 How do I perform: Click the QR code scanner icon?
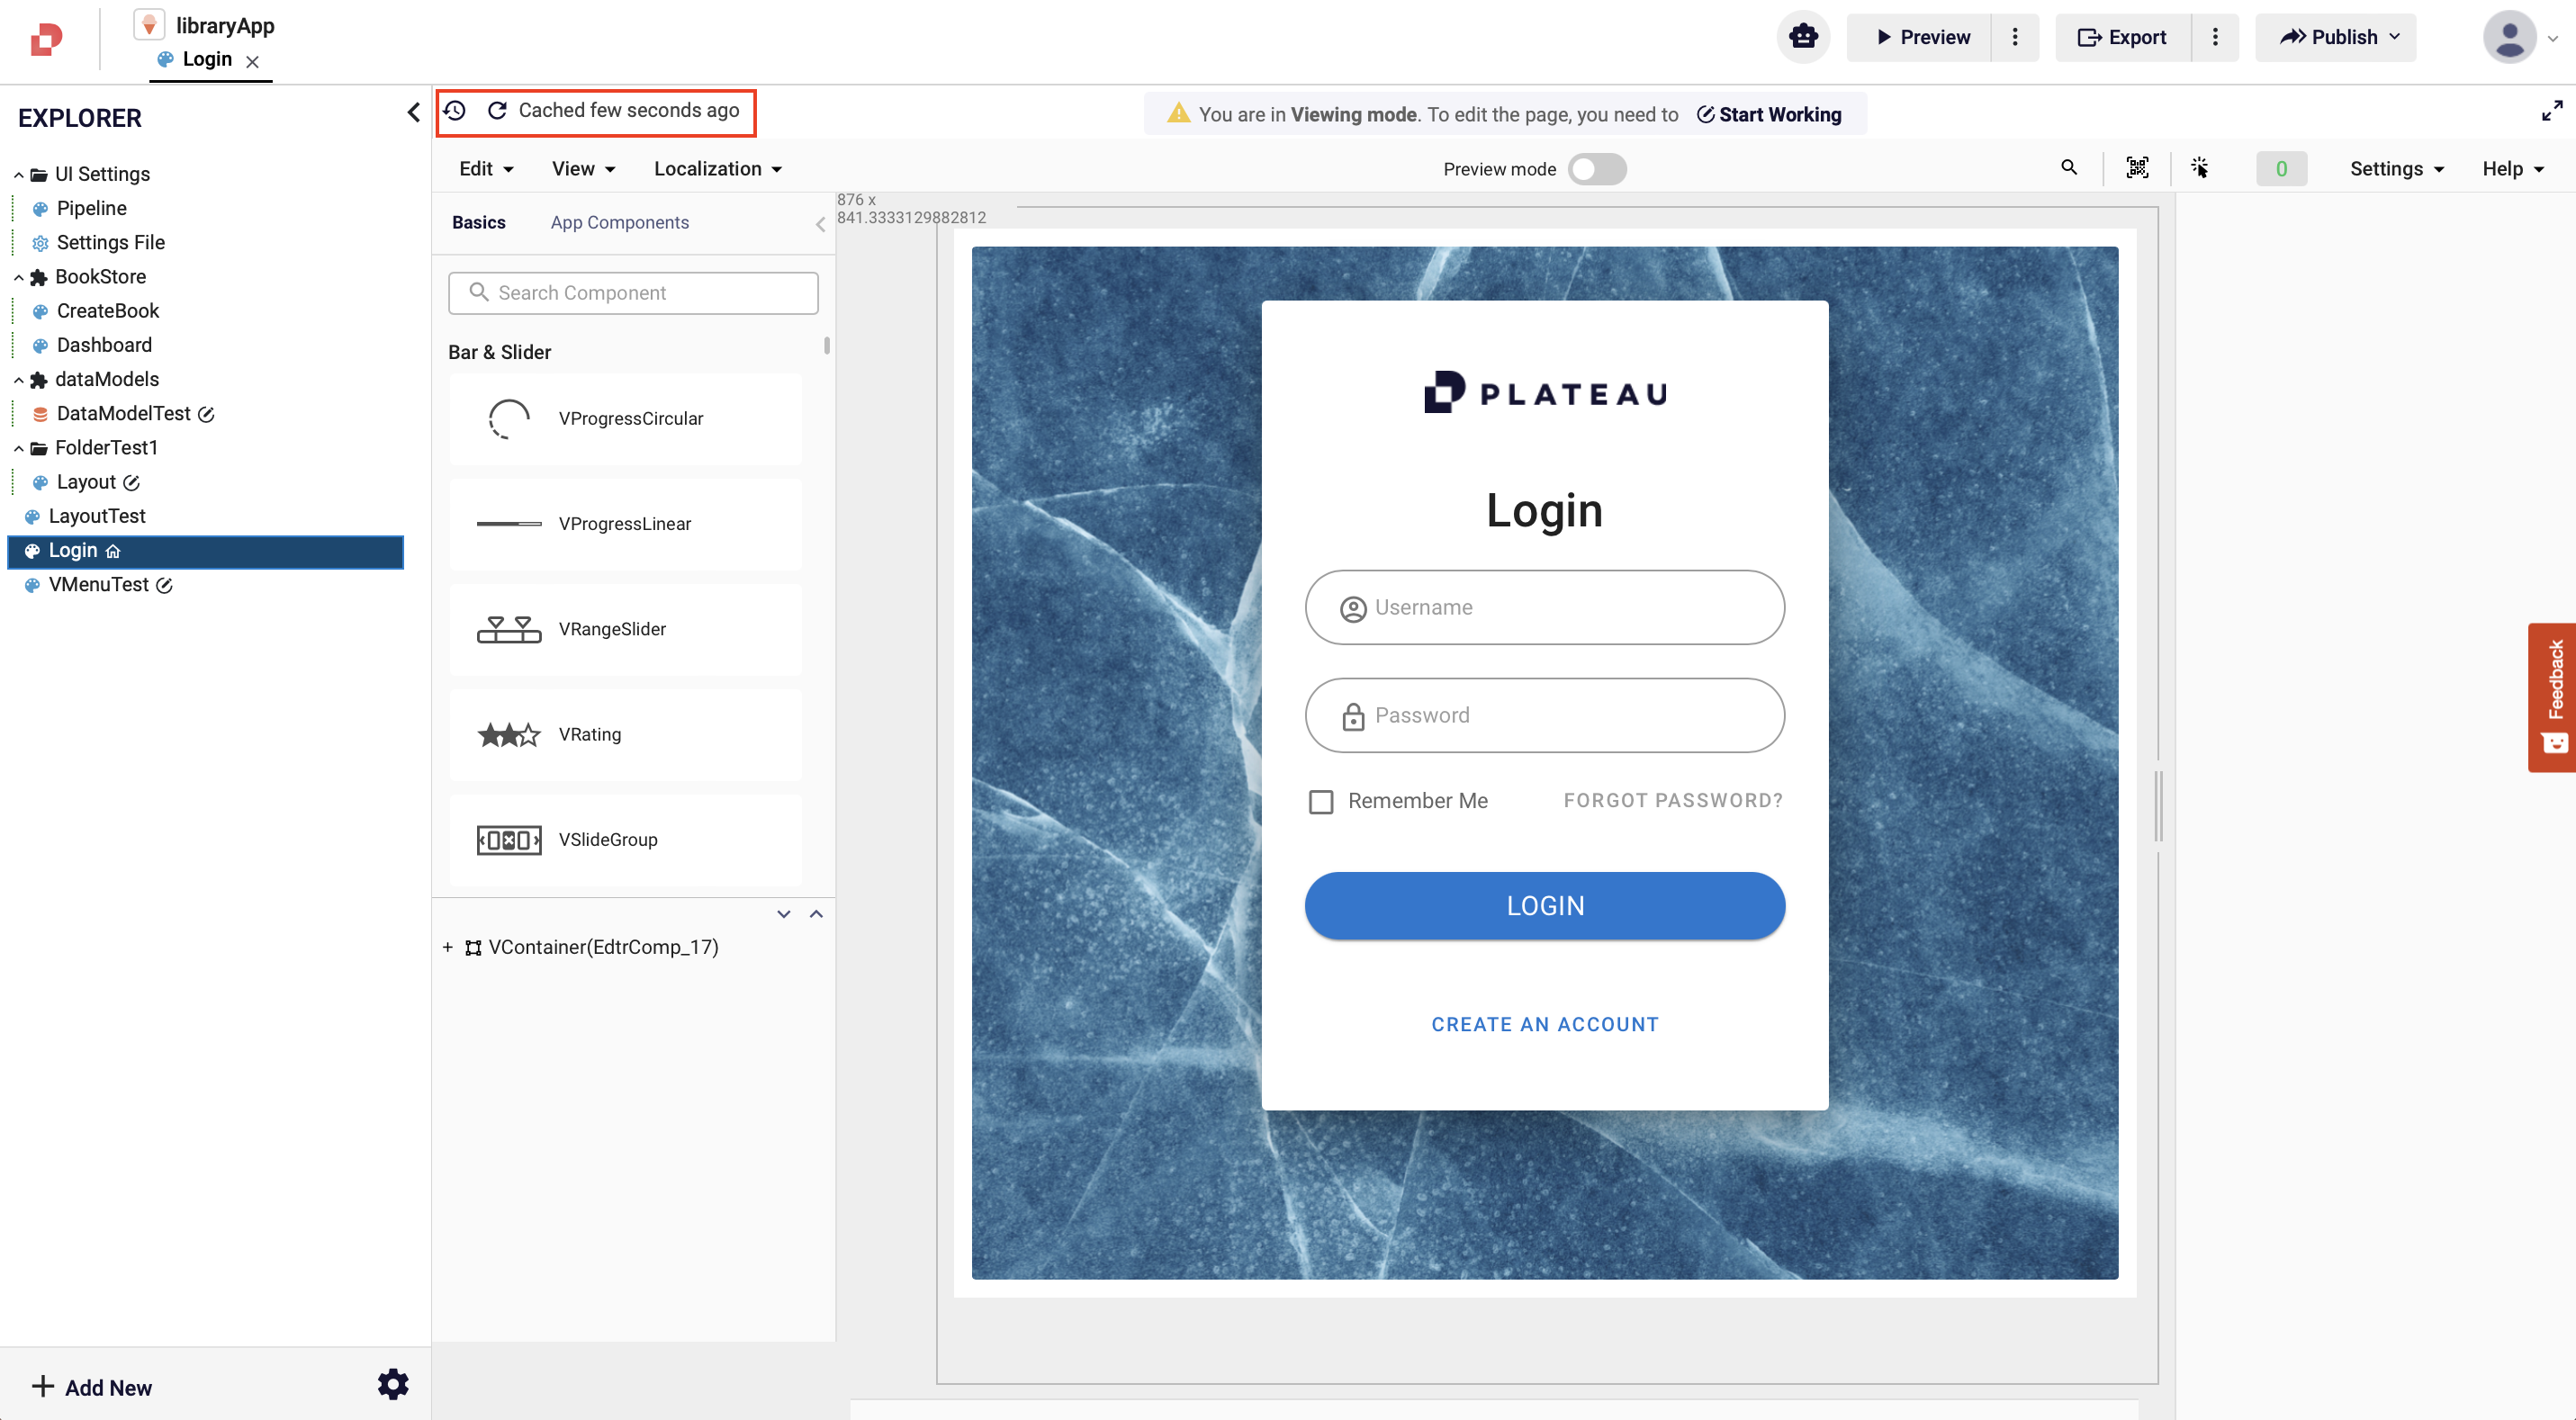2137,168
